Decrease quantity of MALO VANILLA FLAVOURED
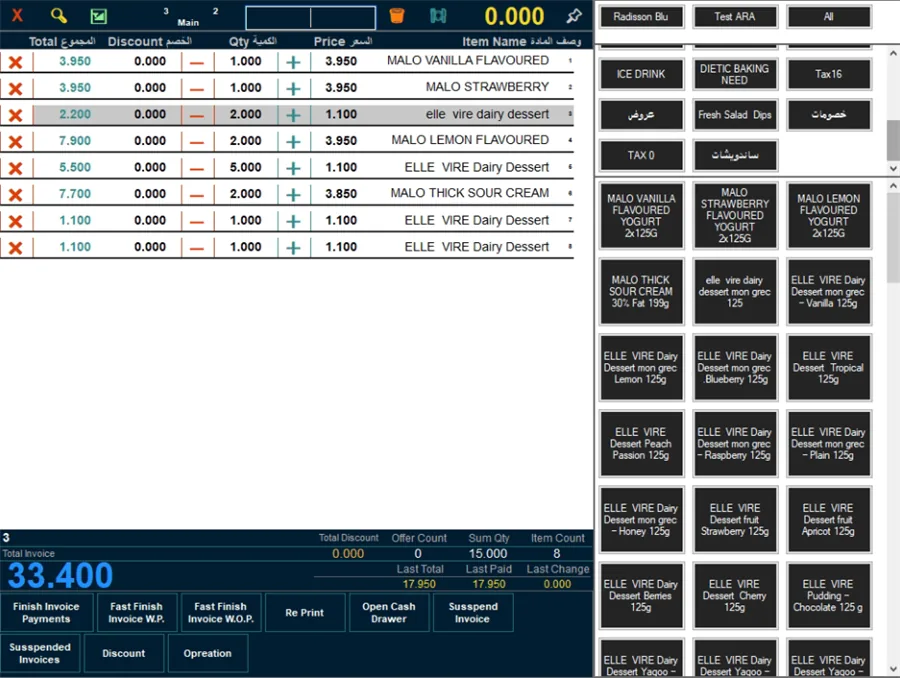 coord(197,62)
